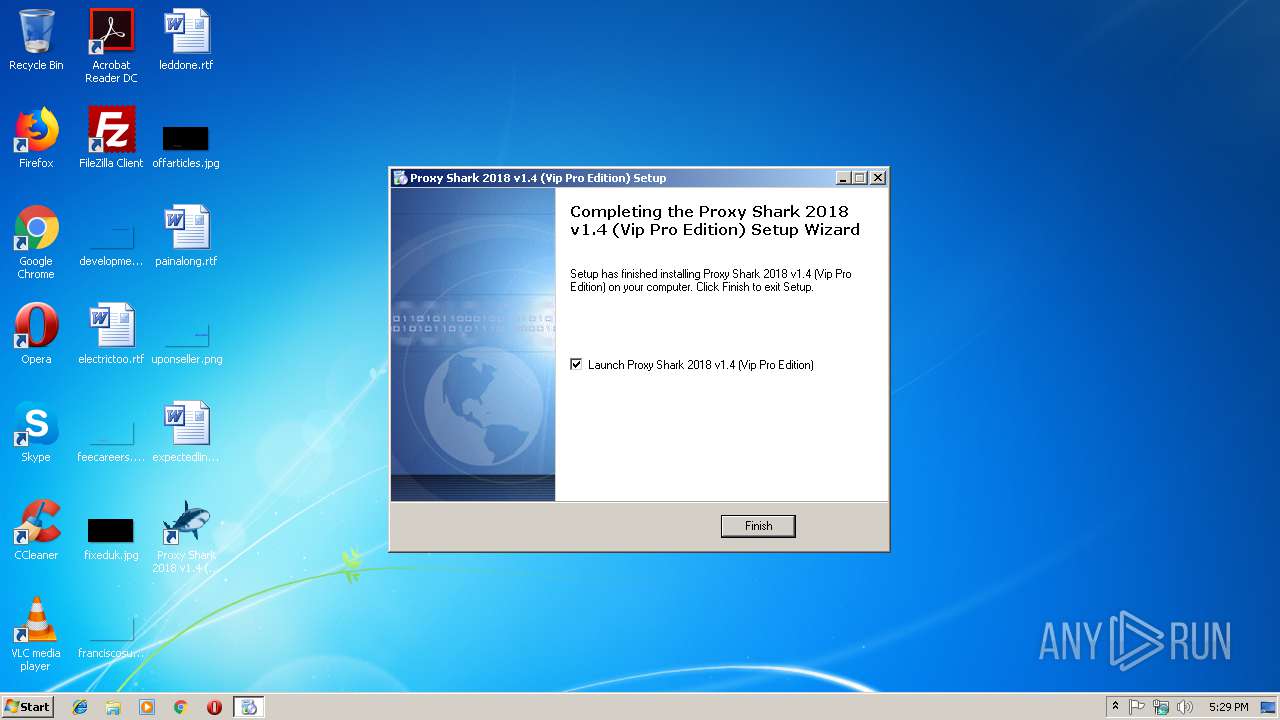
Task: Select franciscosu... desktop file
Action: 111,636
